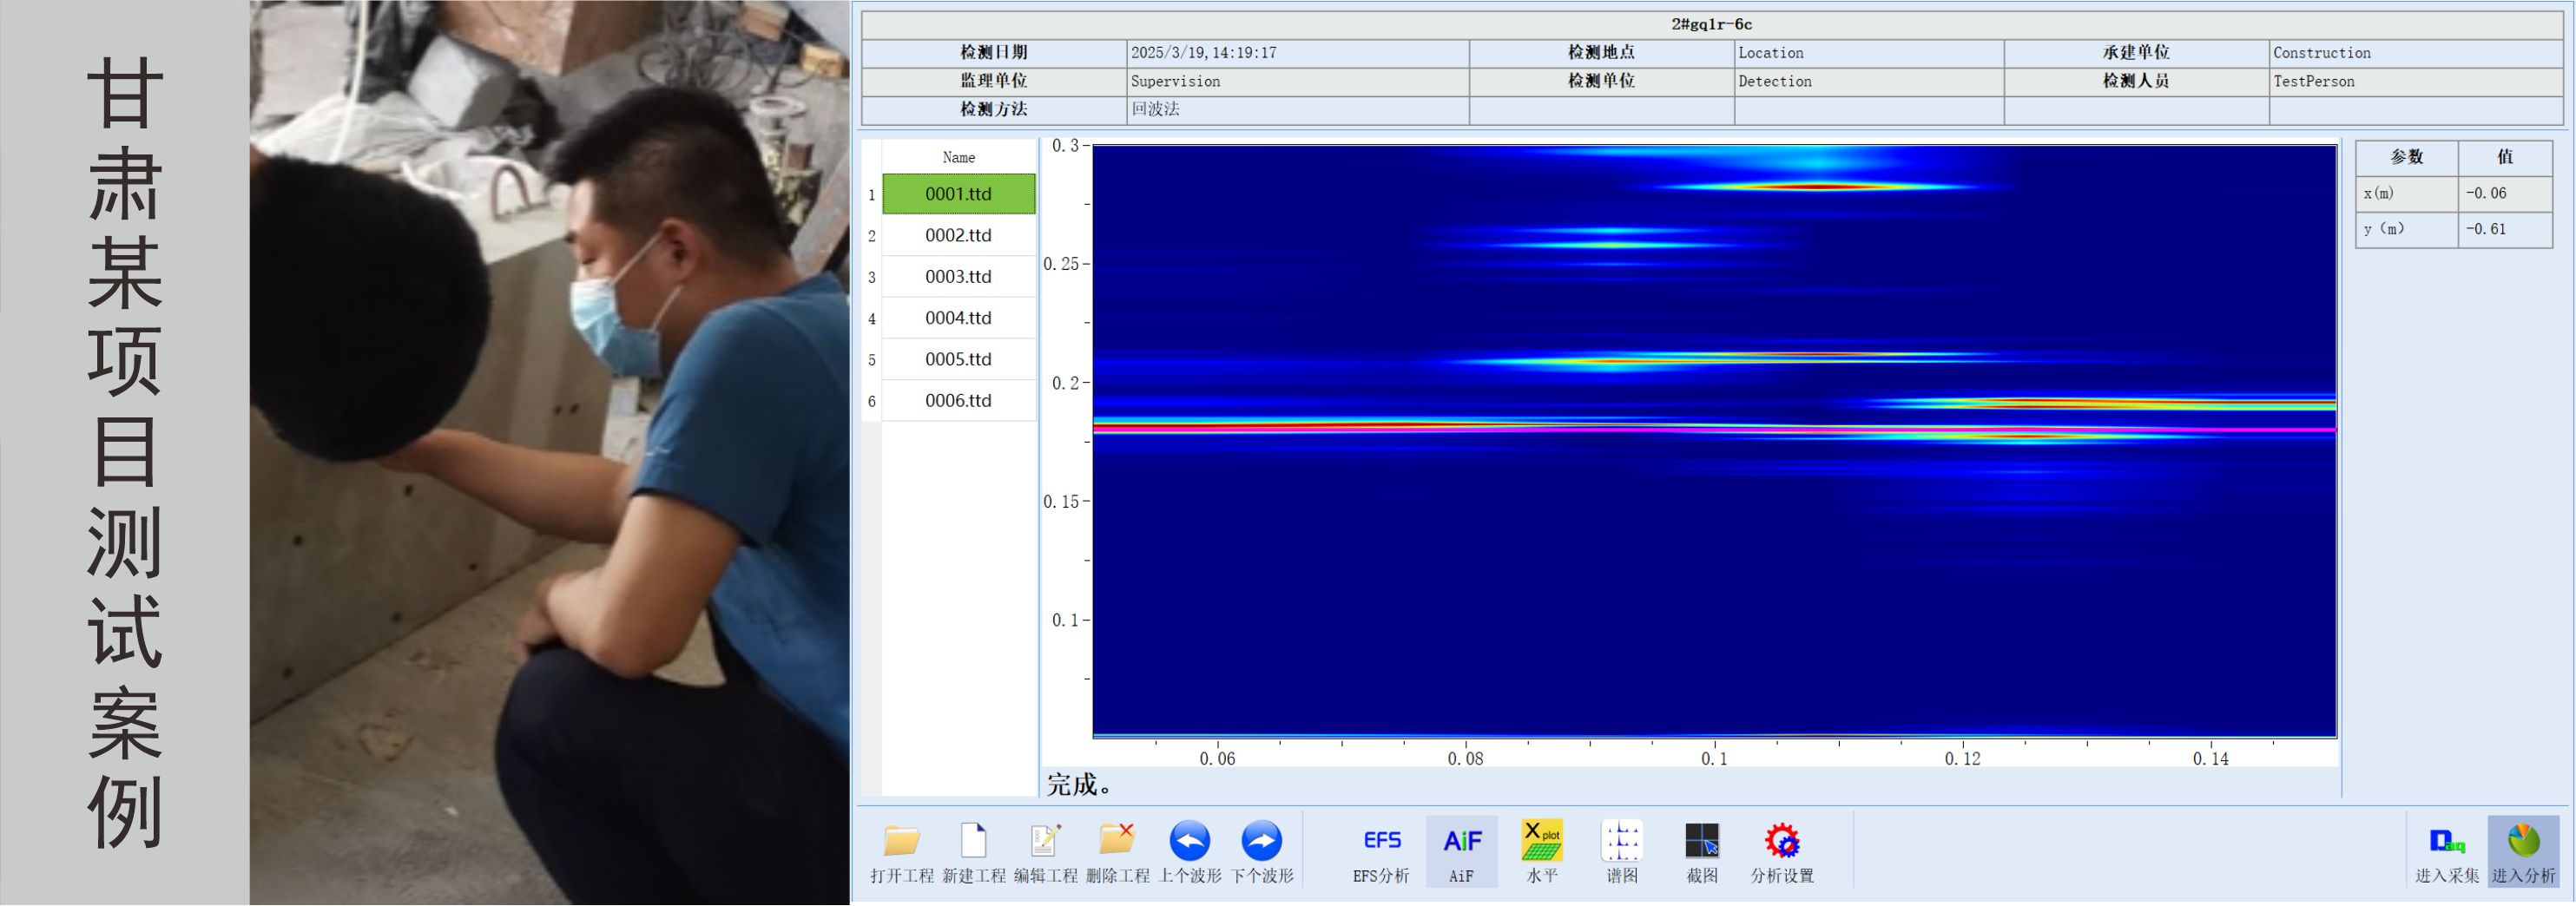Click the Edit Project icon (编辑工程)
2576x906 pixels.
click(1045, 842)
